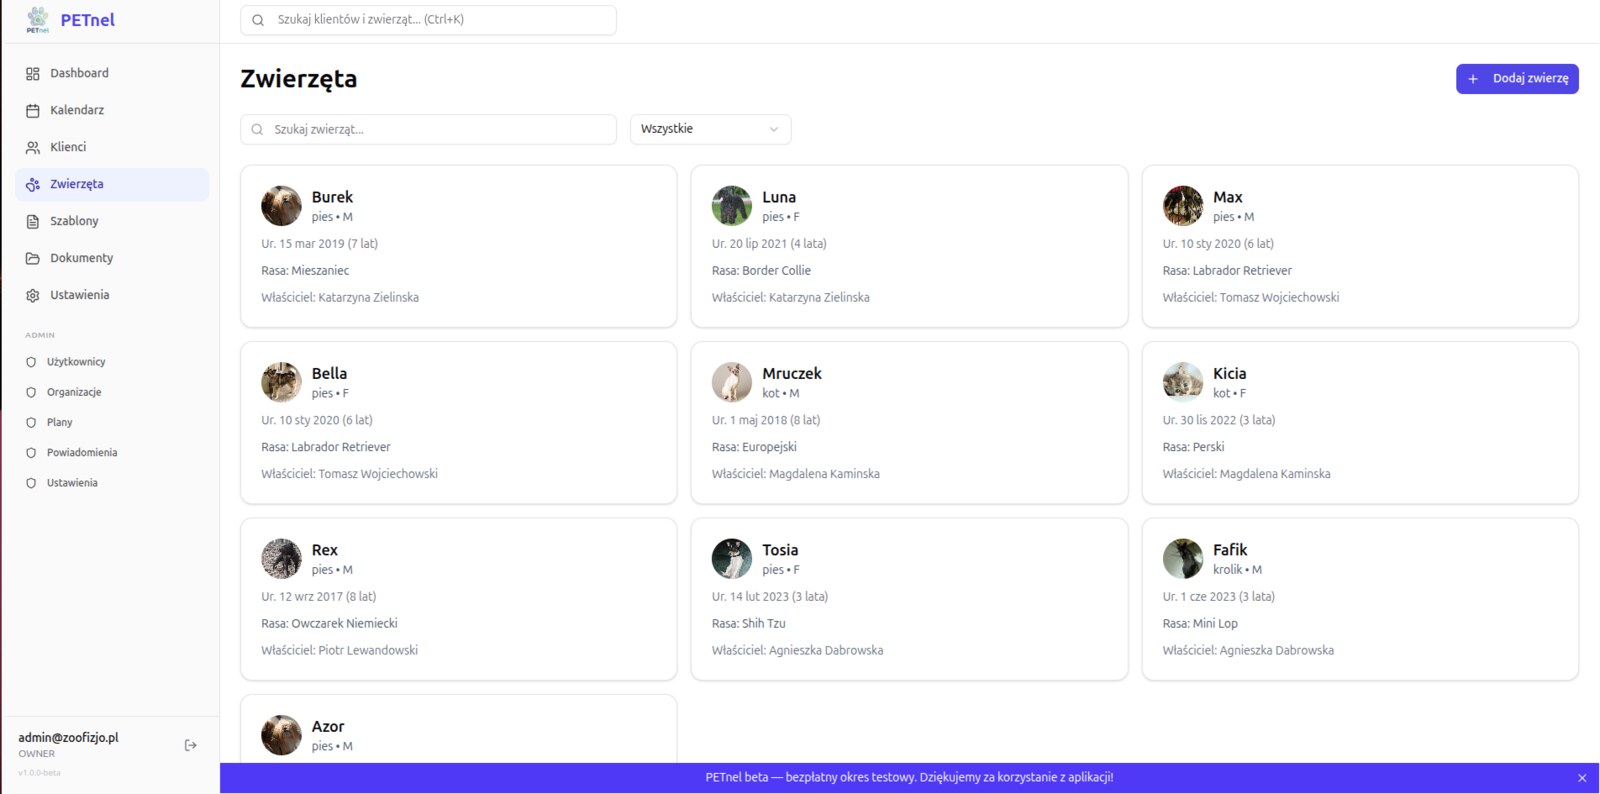The image size is (1600, 794).
Task: Click the logout icon next to admin email
Action: click(x=191, y=745)
